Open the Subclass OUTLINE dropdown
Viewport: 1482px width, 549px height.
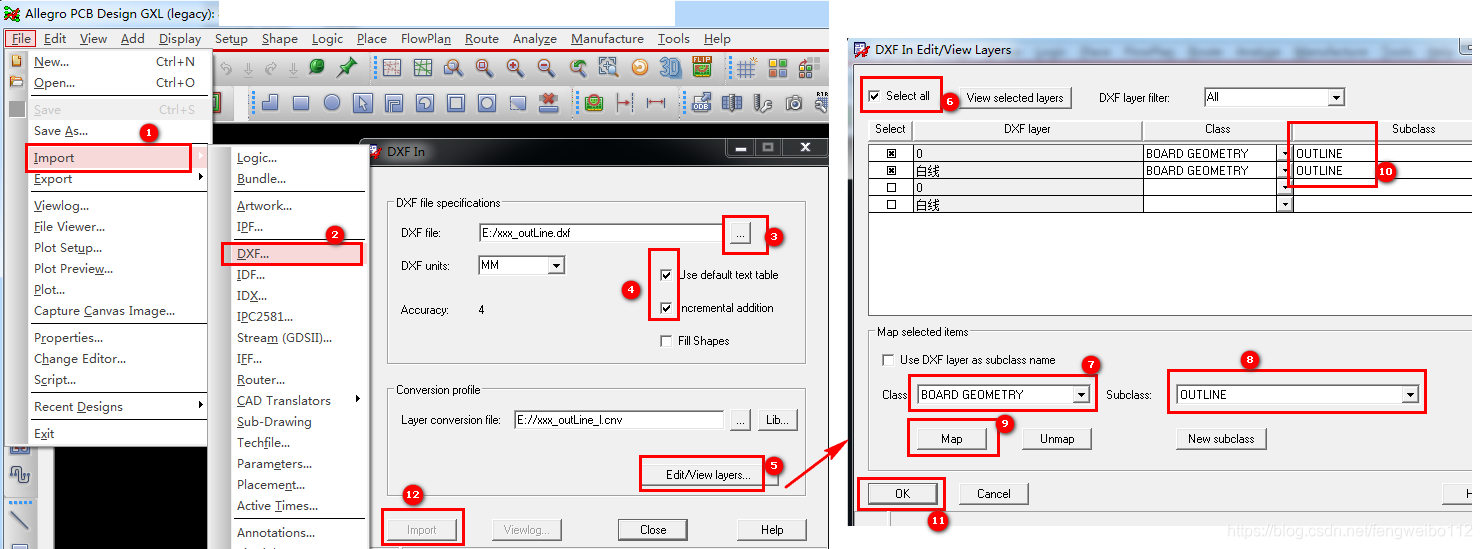[x=1410, y=395]
